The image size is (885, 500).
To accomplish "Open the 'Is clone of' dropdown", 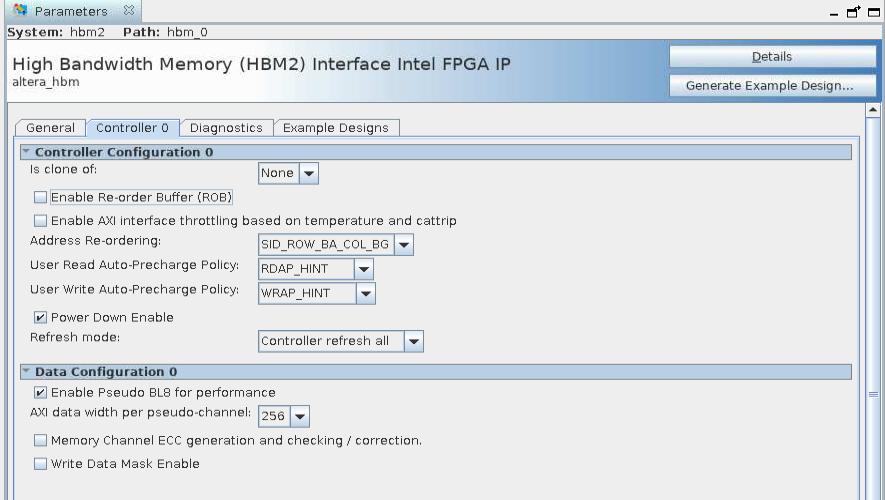I will pos(309,173).
